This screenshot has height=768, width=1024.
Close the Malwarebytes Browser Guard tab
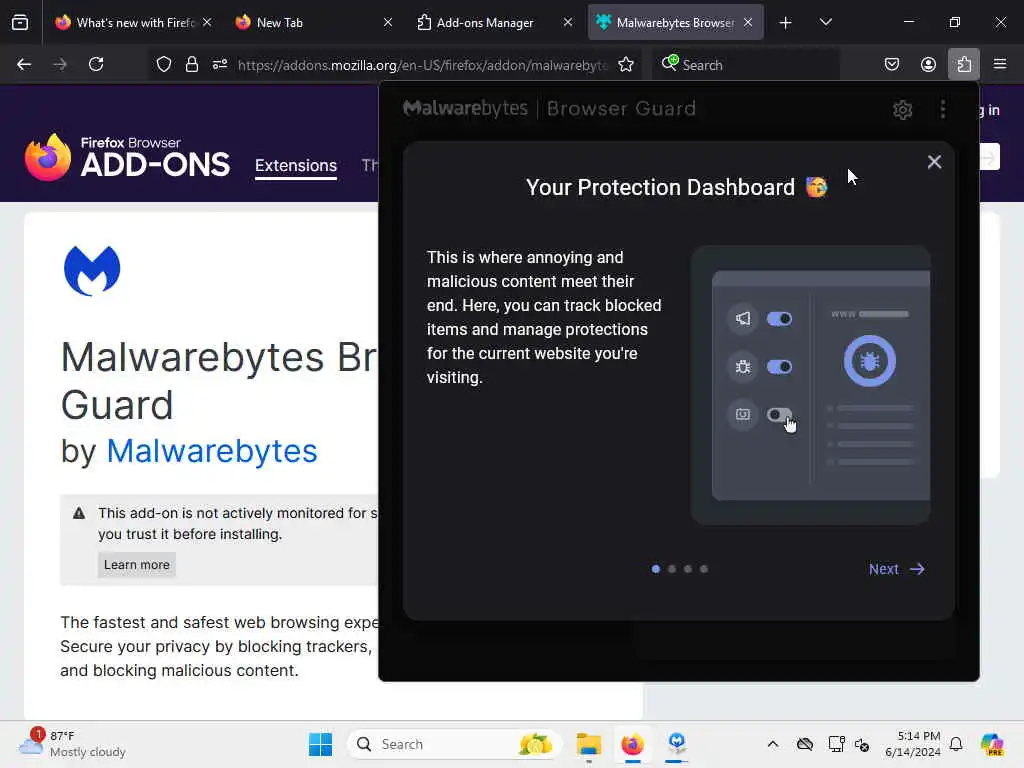pos(748,22)
